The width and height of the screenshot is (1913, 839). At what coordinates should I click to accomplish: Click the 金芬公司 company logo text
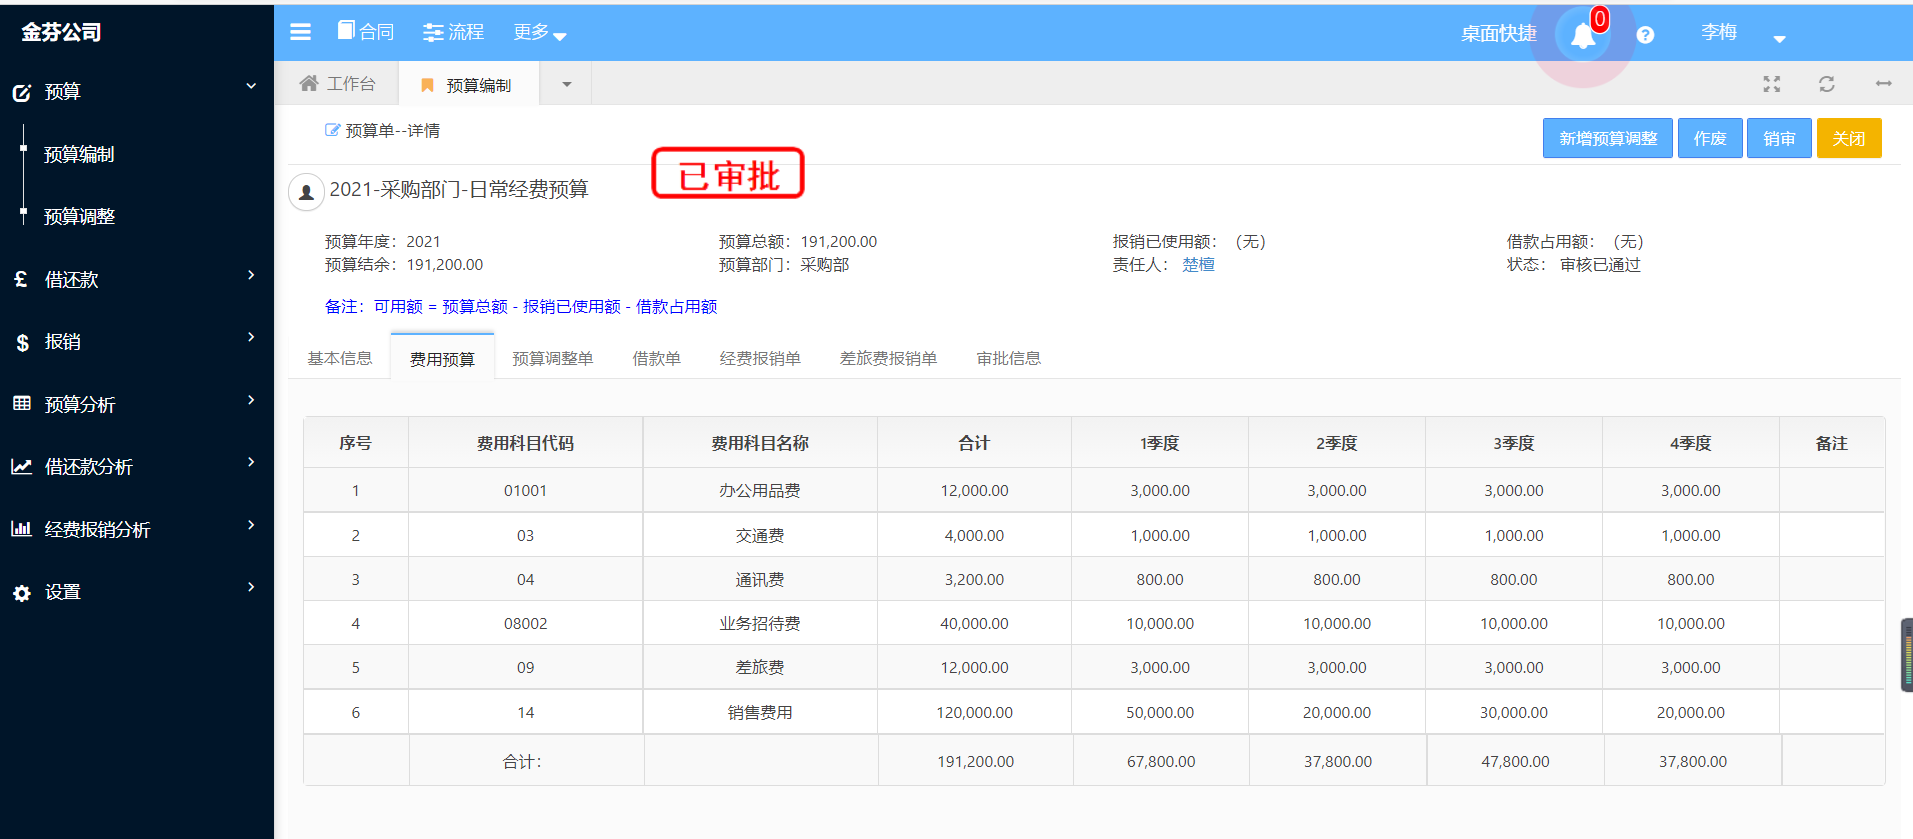[x=62, y=32]
